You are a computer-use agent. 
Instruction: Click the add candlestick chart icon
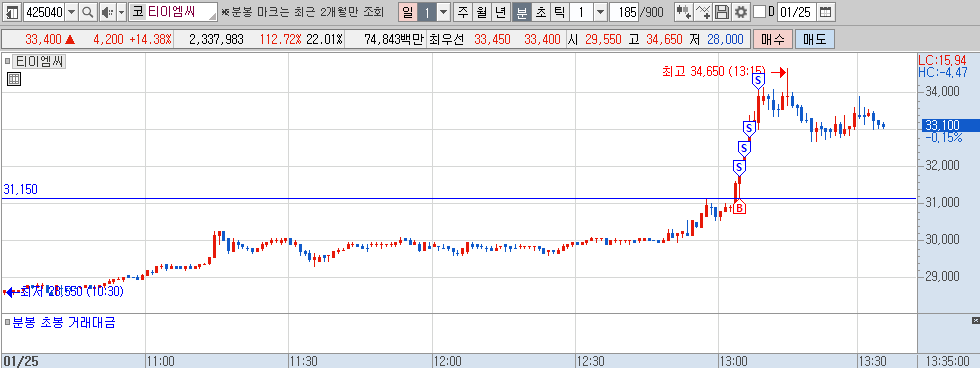[x=684, y=12]
